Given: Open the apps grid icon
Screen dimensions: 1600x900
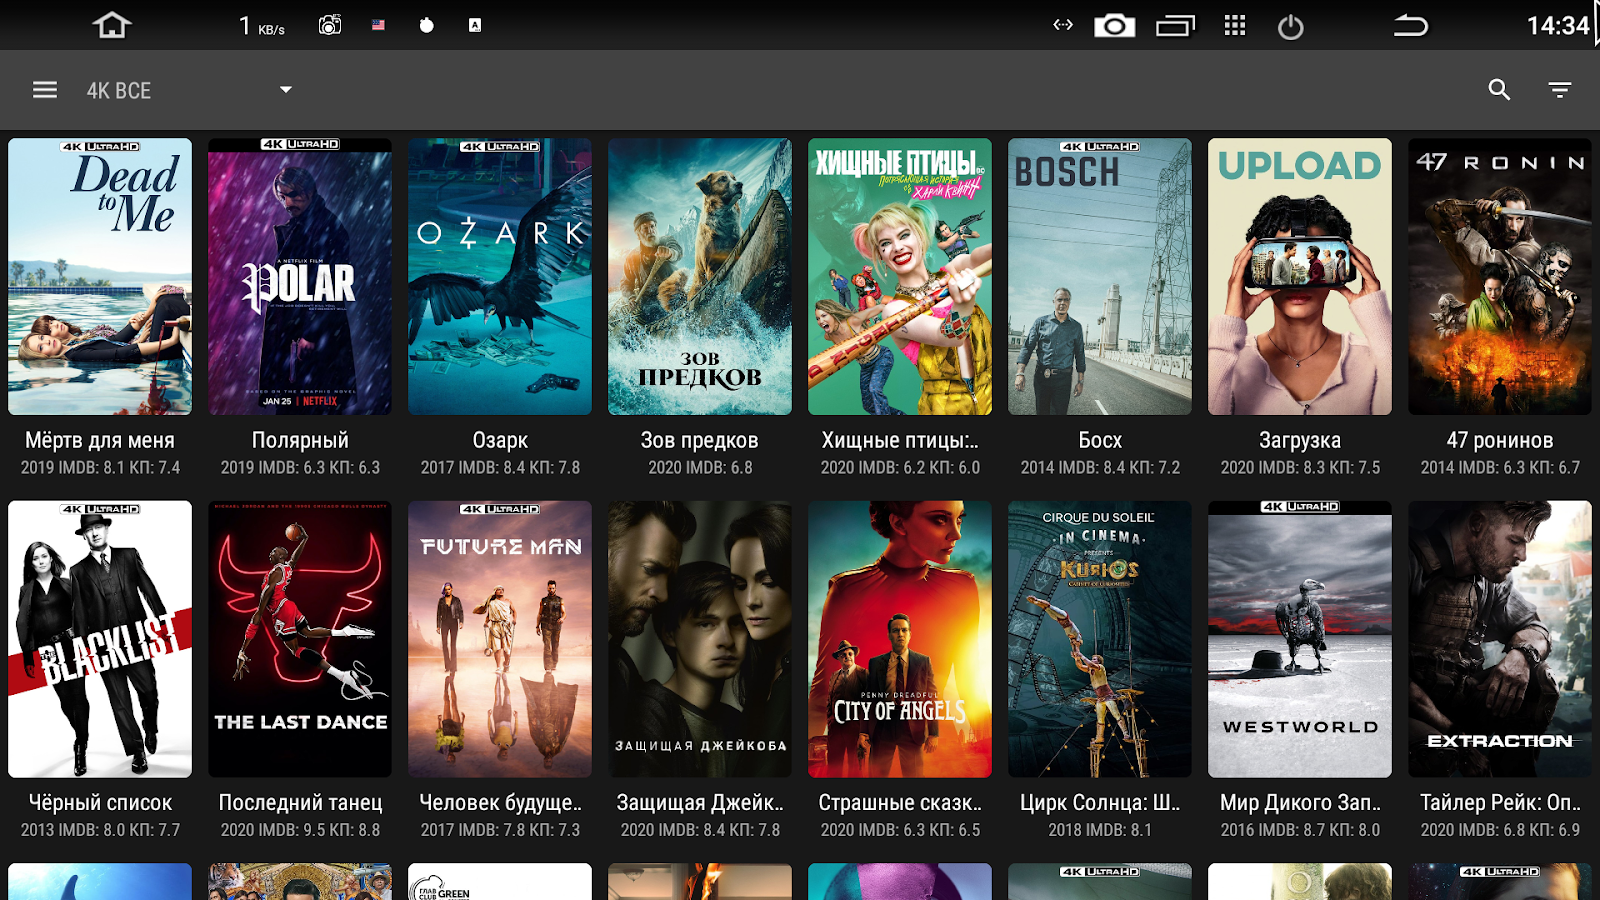Looking at the screenshot, I should coord(1235,26).
